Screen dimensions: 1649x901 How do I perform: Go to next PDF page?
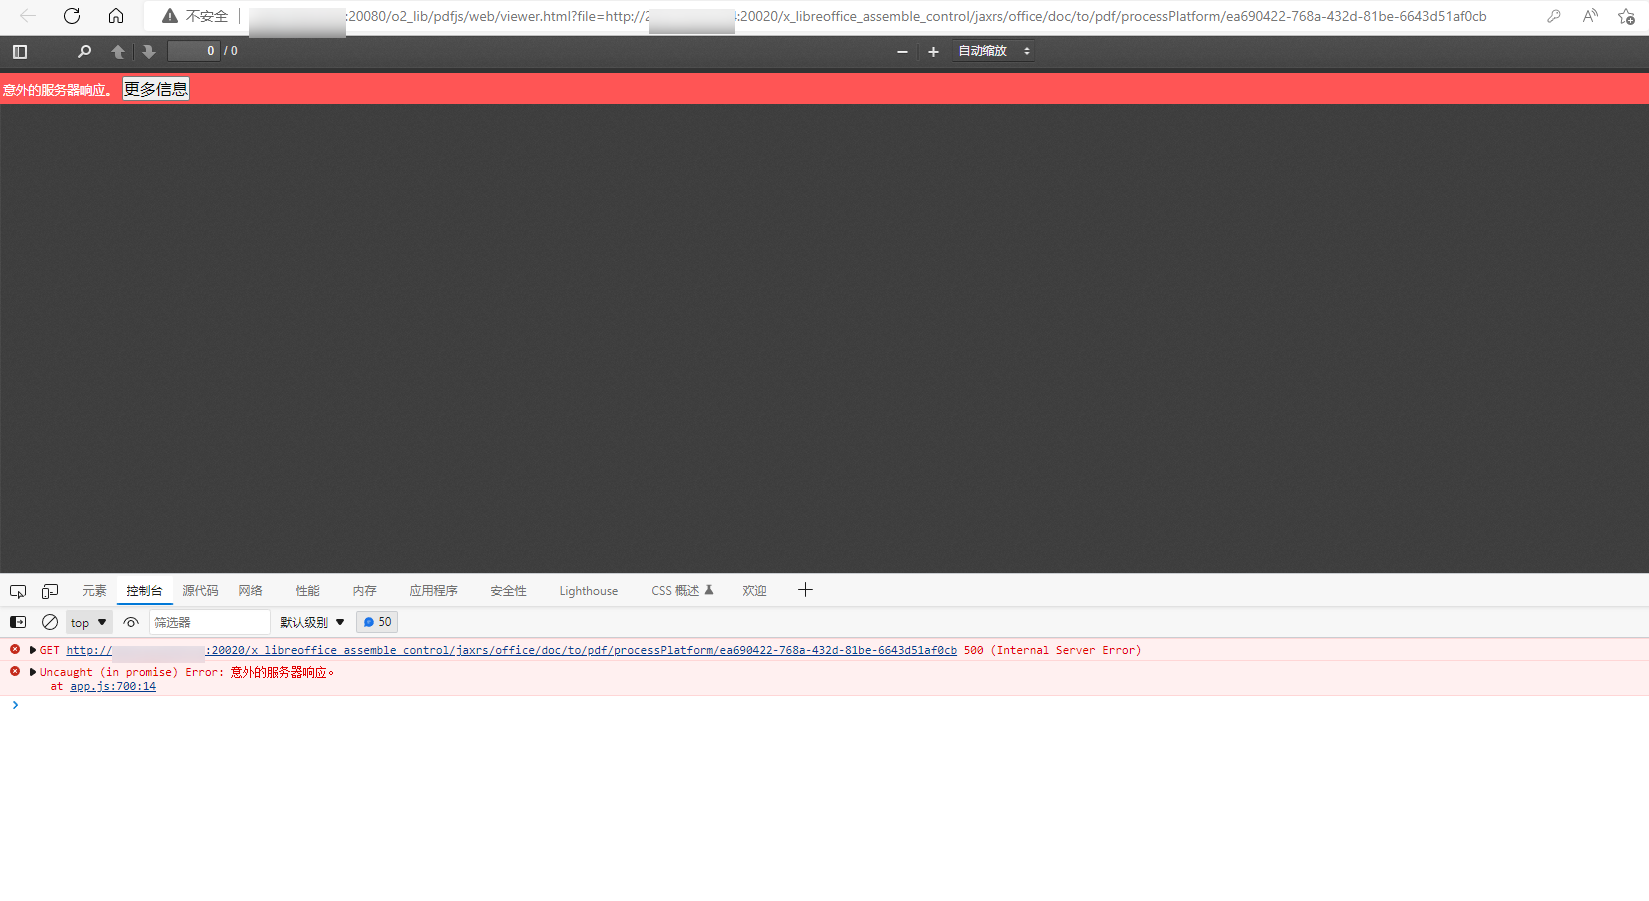(149, 51)
